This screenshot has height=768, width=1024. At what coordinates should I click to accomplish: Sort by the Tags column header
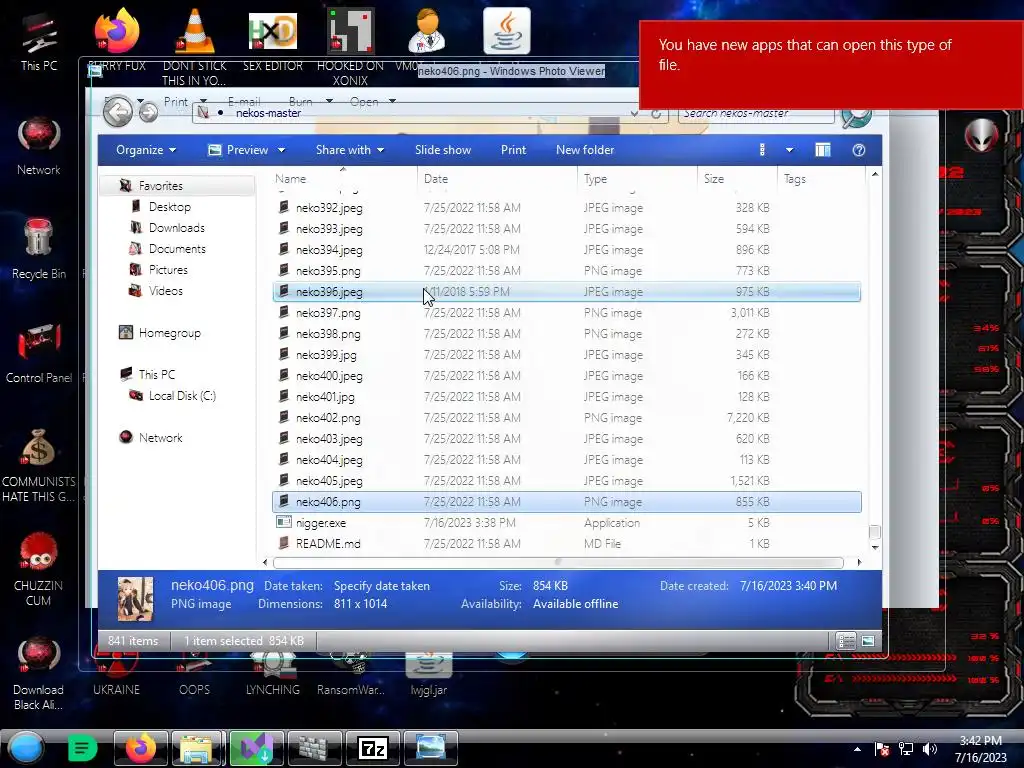point(821,178)
